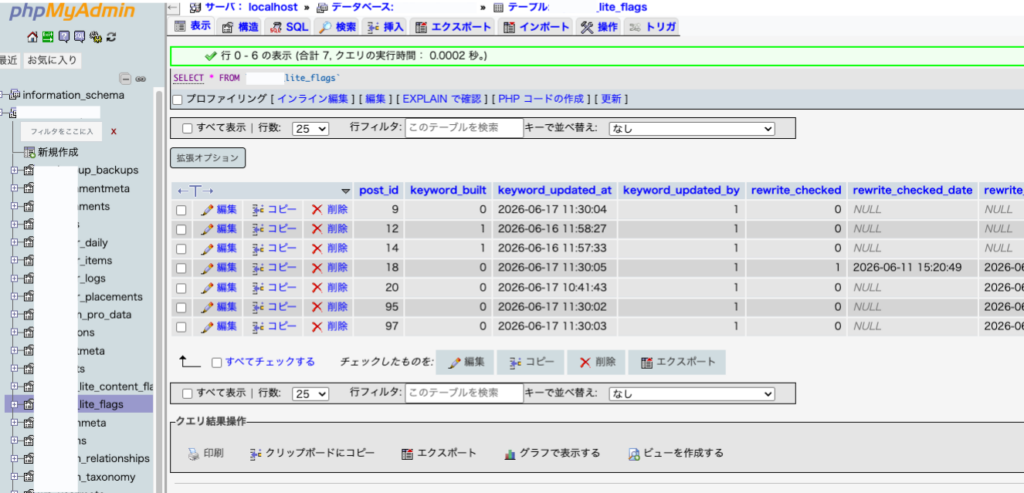This screenshot has width=1024, height=493.
Task: Click the database icon beside information_schema
Action: pyautogui.click(x=15, y=95)
